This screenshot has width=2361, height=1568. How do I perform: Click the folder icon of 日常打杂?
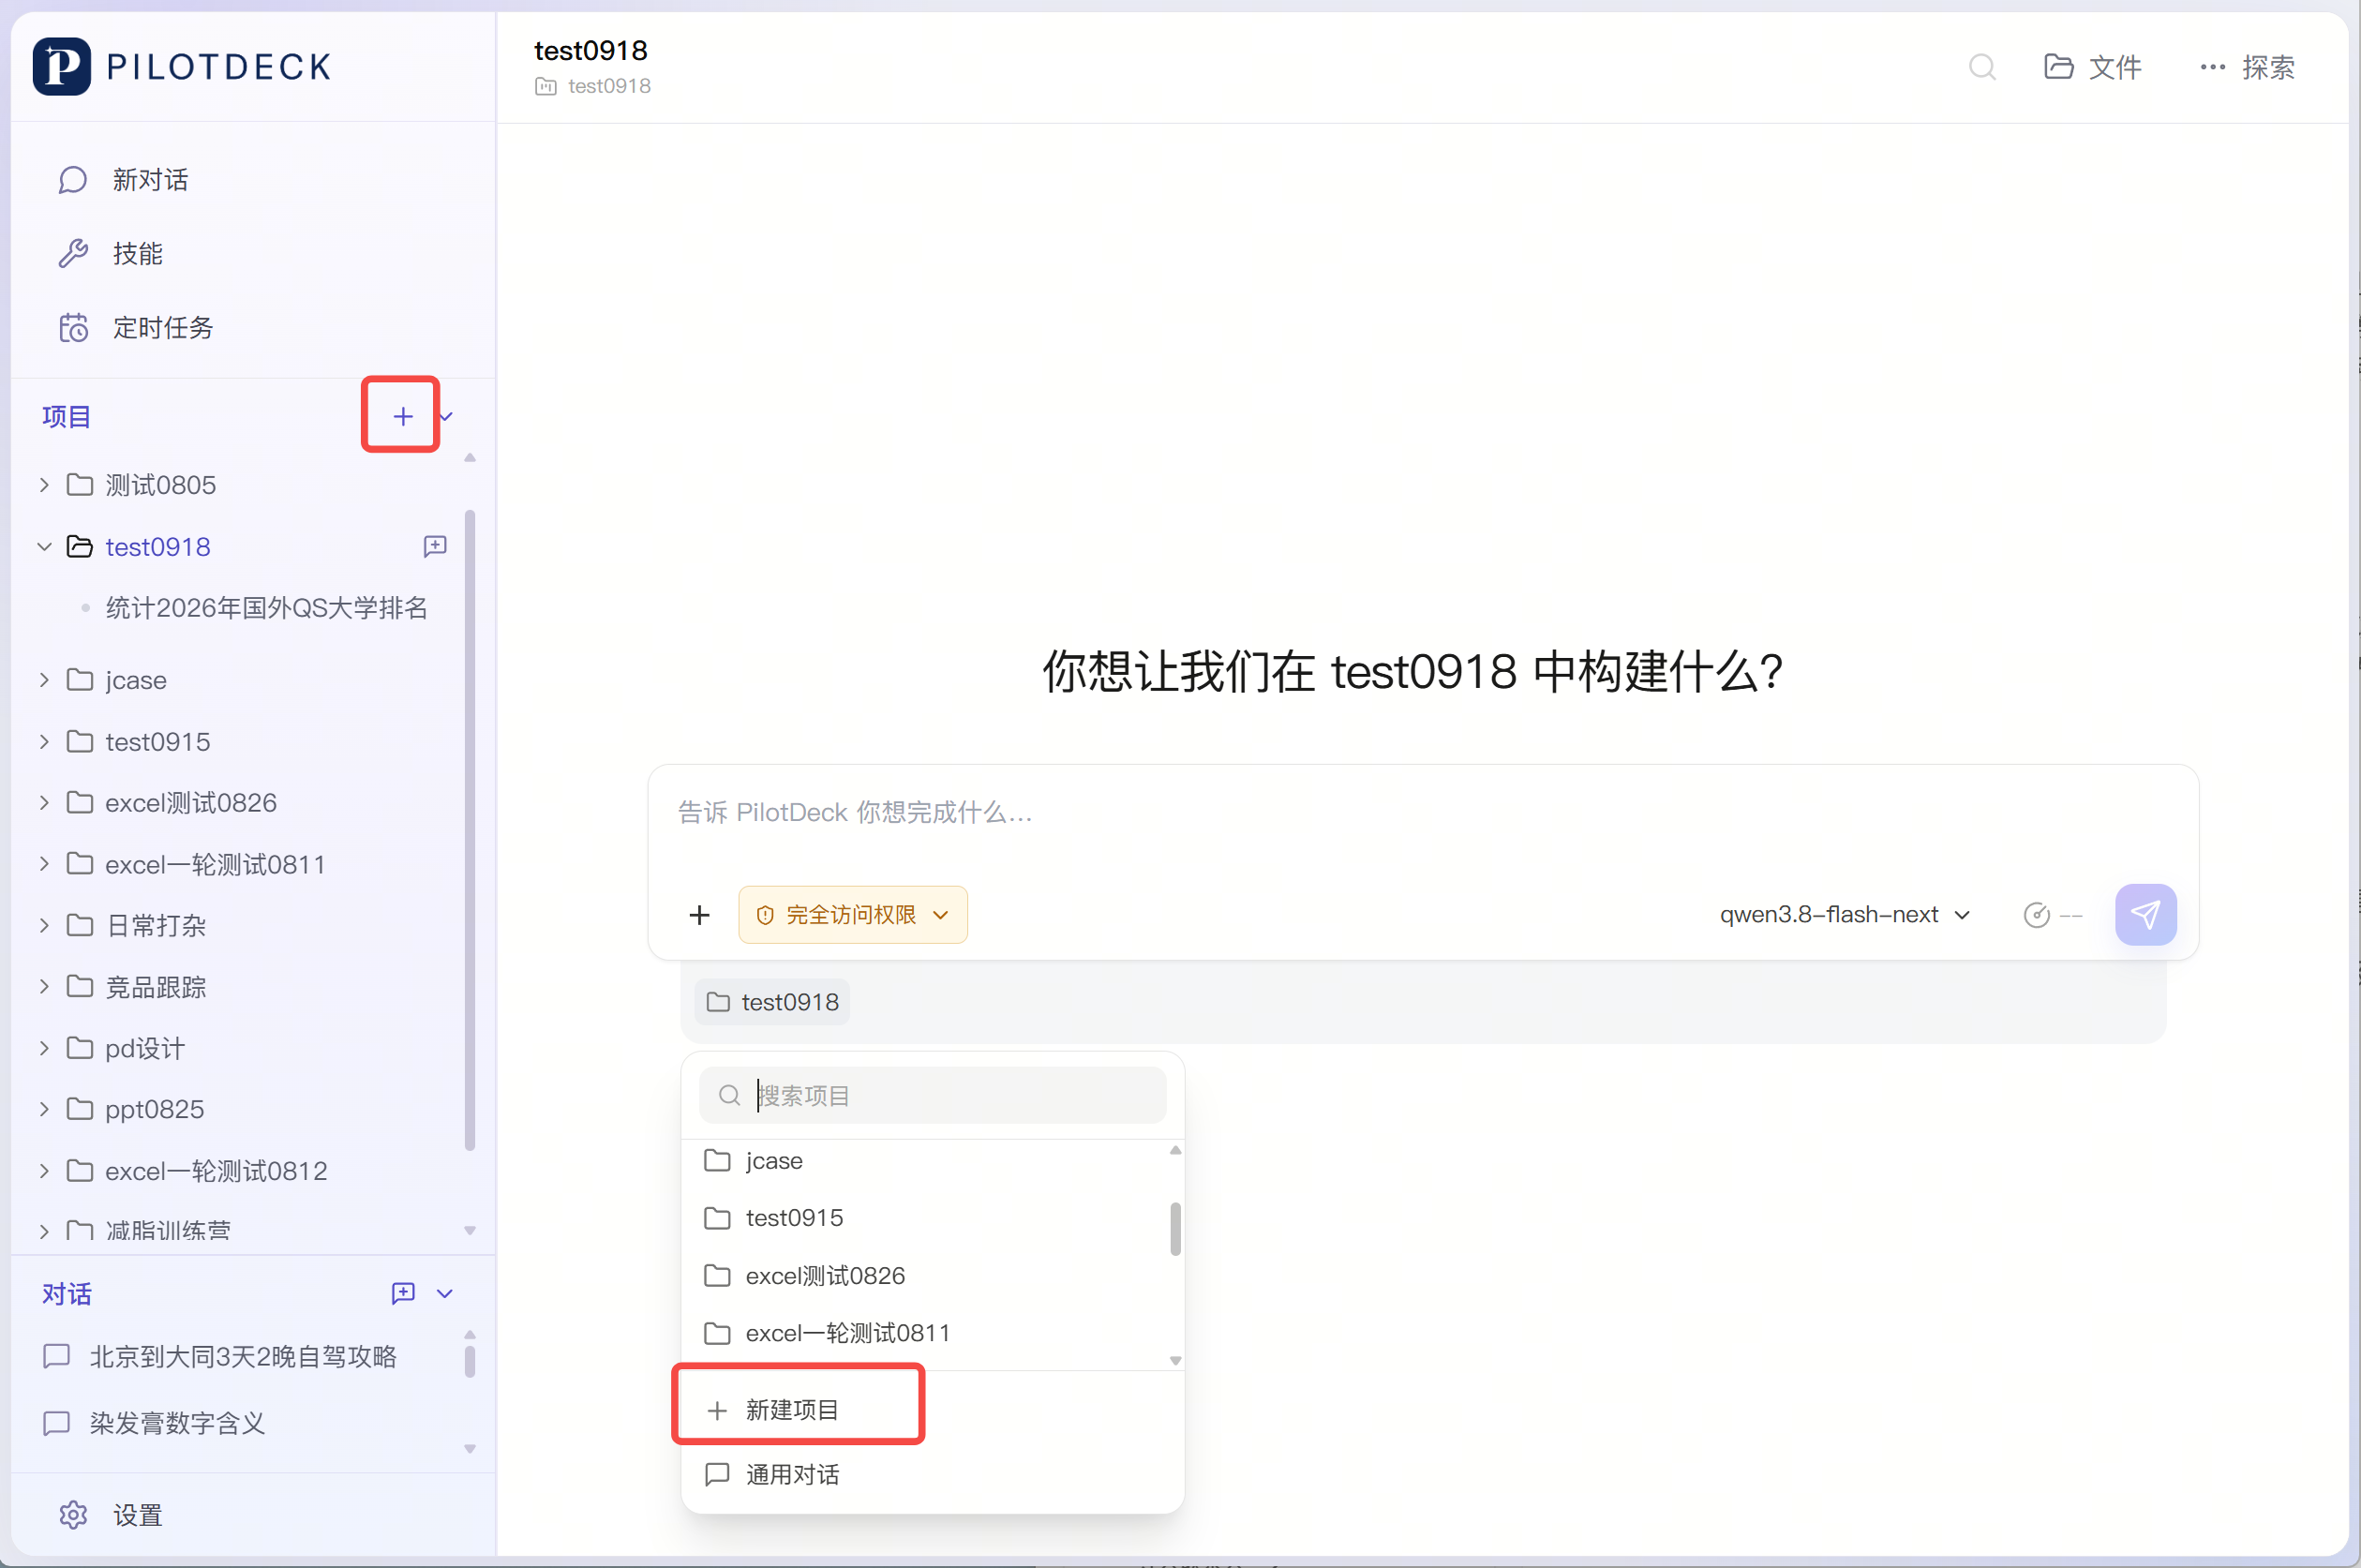coord(79,926)
